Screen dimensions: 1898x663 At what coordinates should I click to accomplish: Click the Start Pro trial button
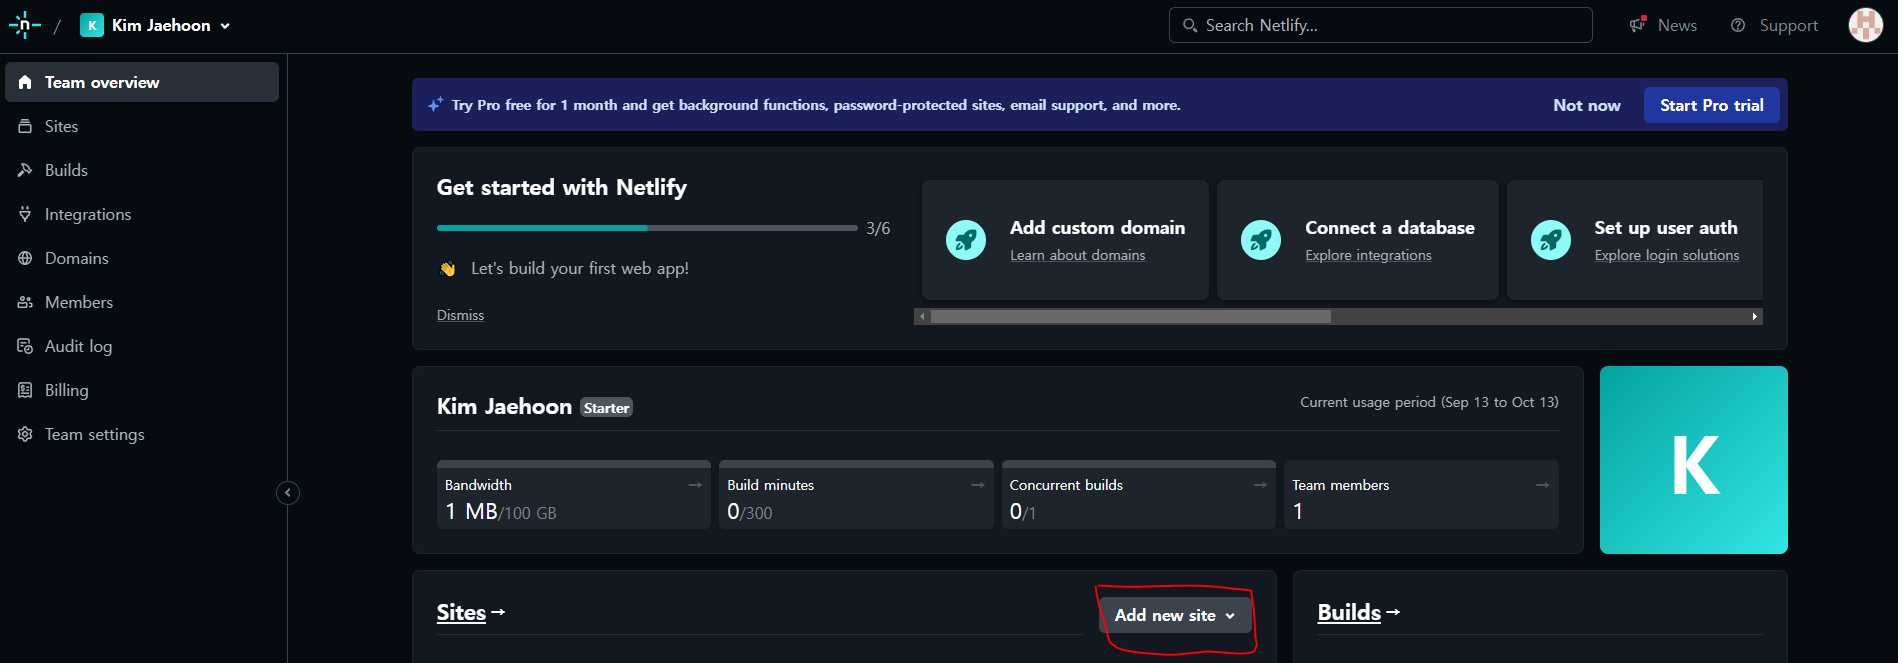[1711, 105]
